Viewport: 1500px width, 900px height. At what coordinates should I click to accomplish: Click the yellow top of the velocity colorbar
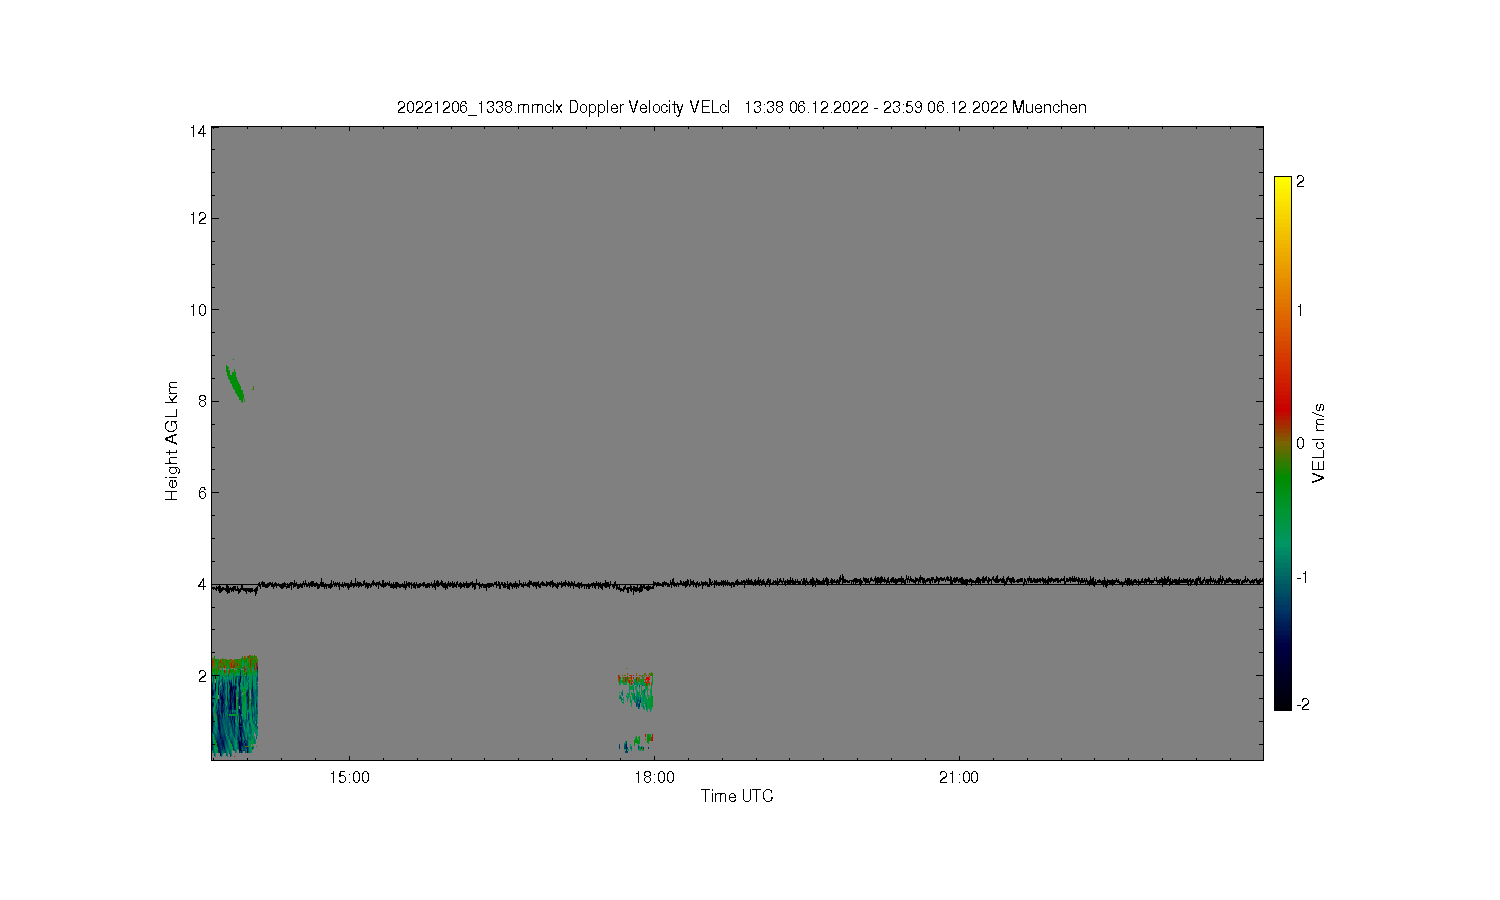[x=1283, y=187]
